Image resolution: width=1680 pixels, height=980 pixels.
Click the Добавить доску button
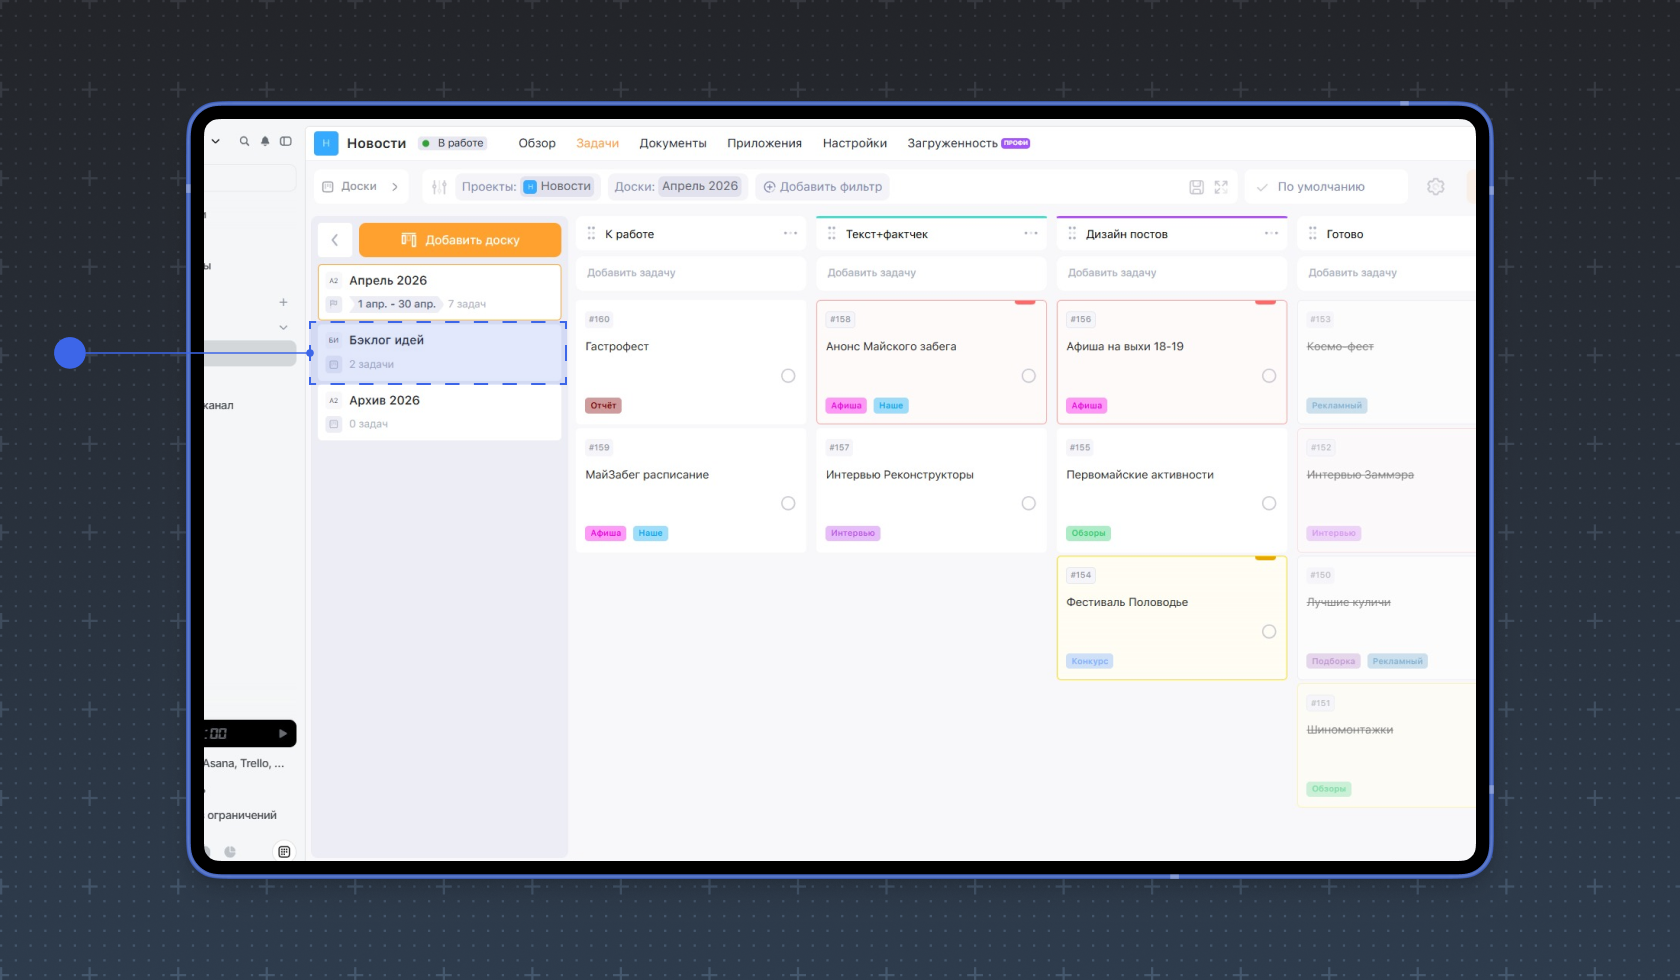[460, 240]
